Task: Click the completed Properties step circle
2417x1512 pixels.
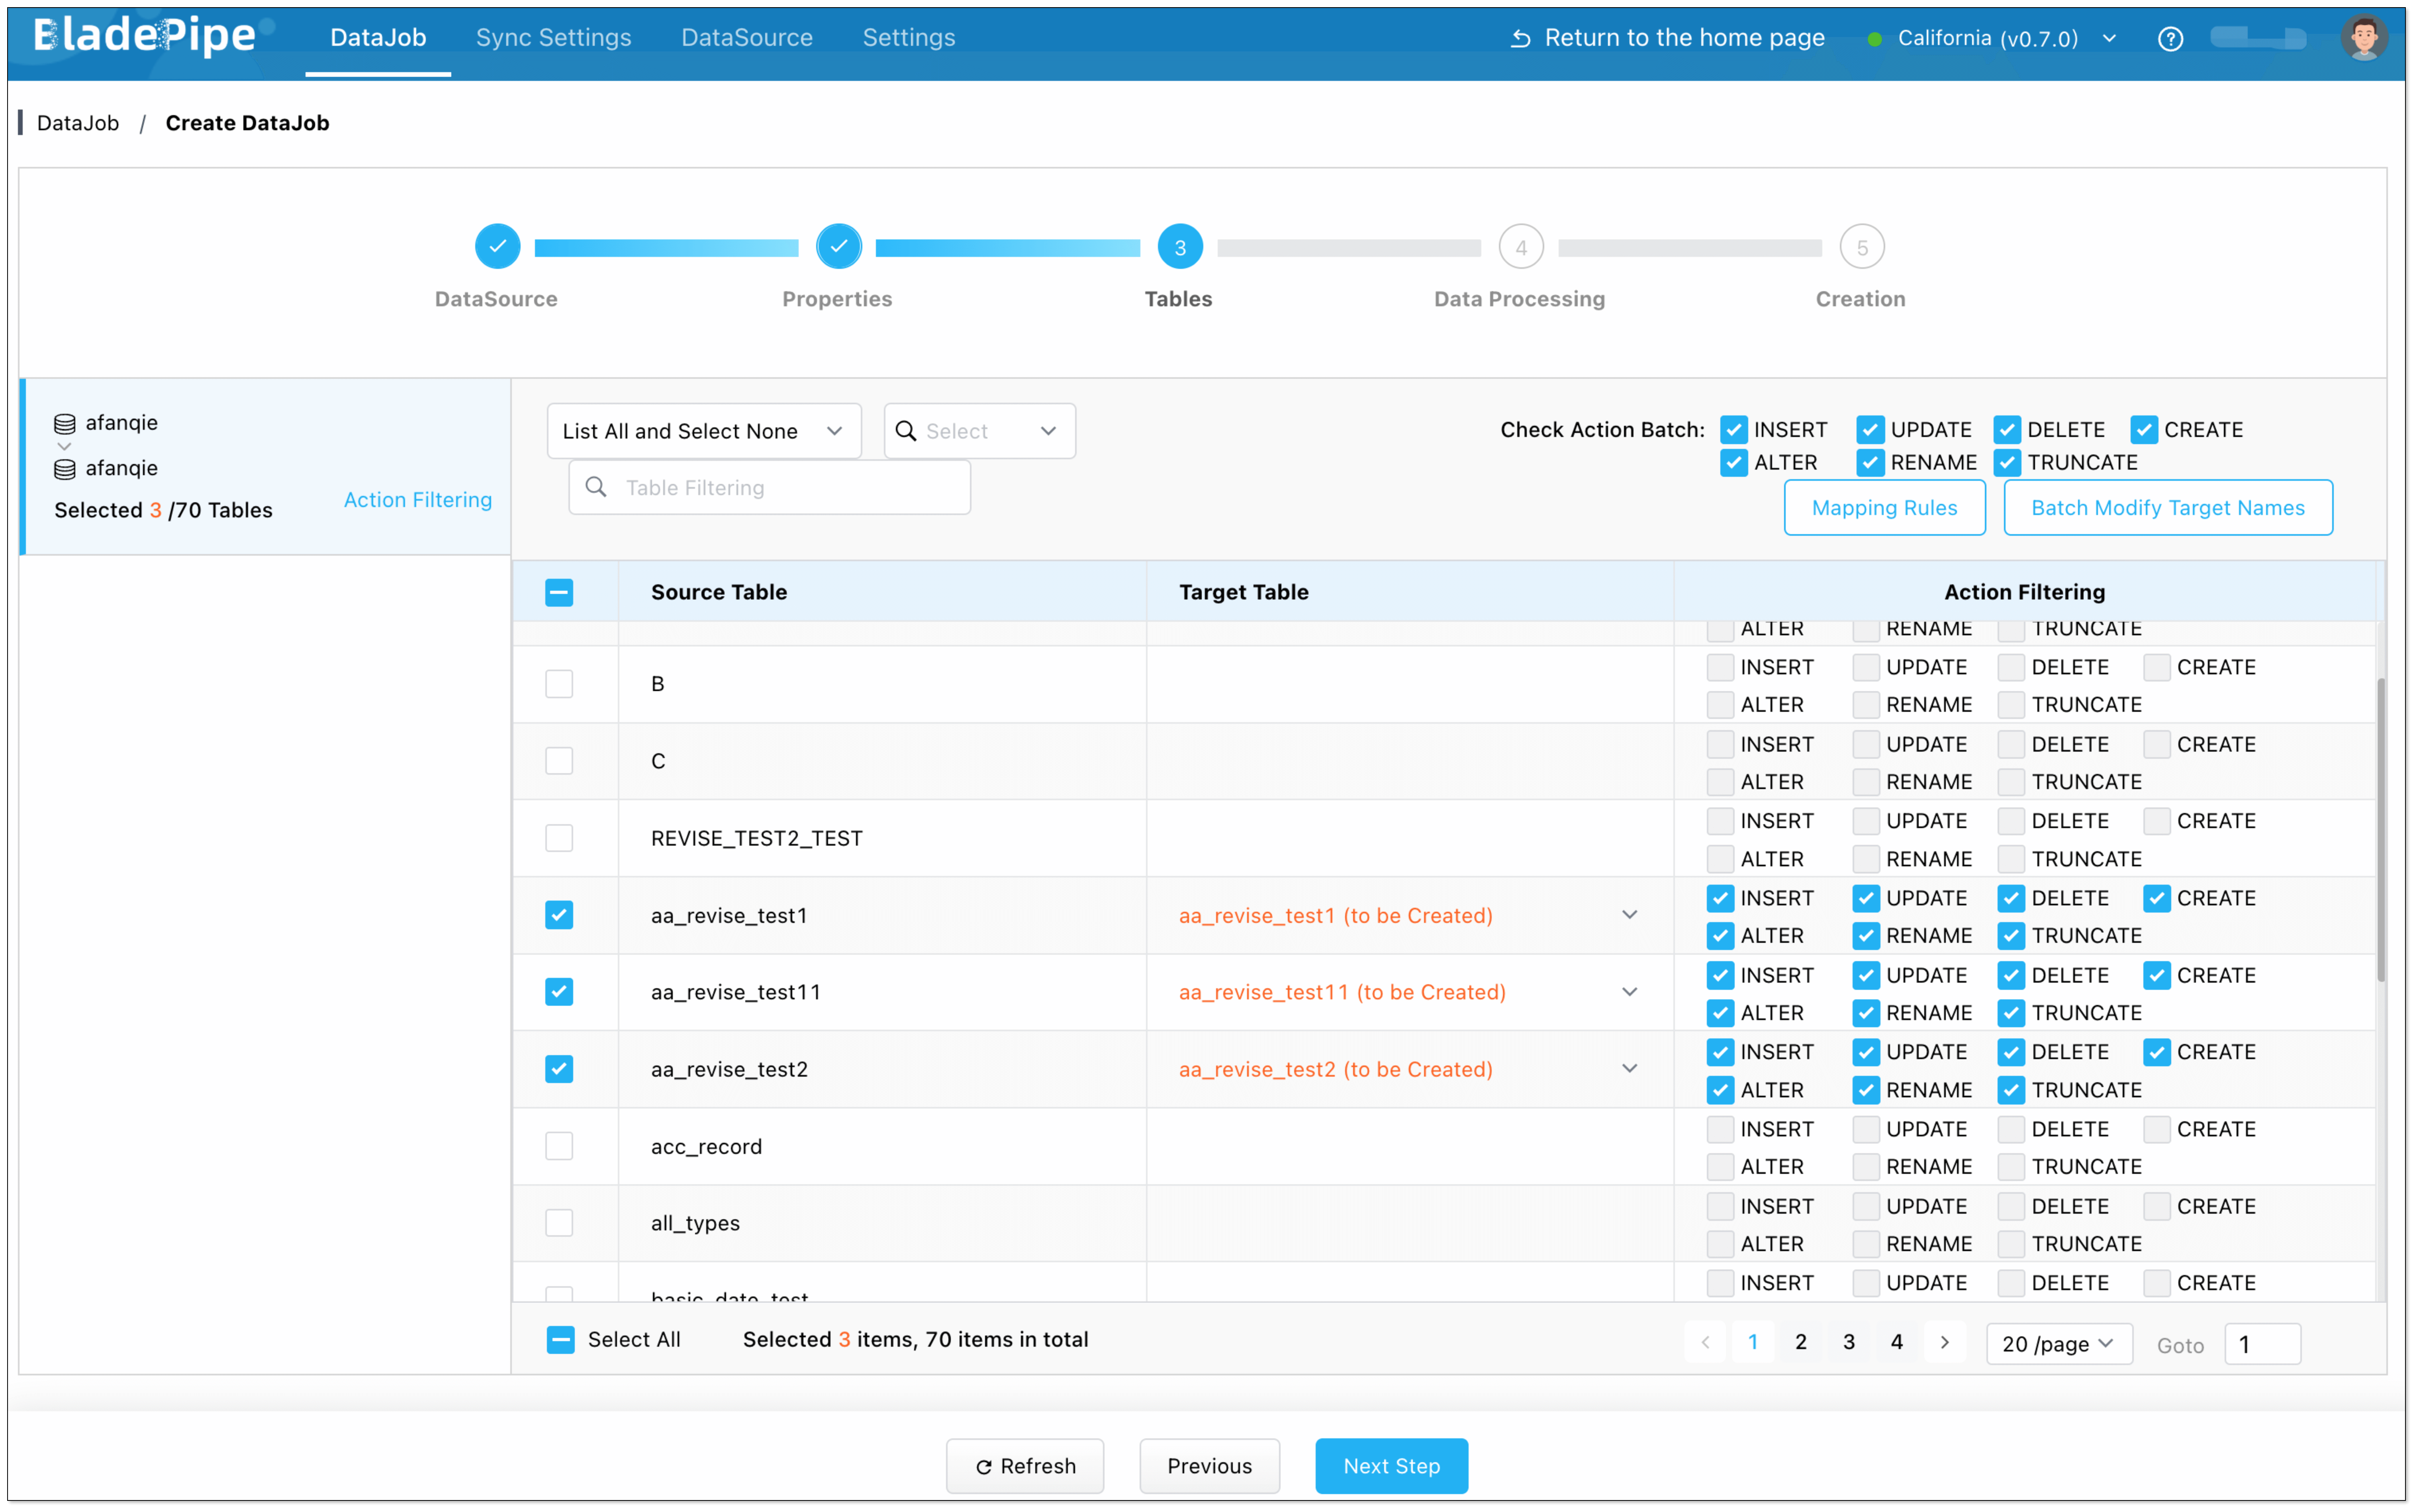Action: 838,247
